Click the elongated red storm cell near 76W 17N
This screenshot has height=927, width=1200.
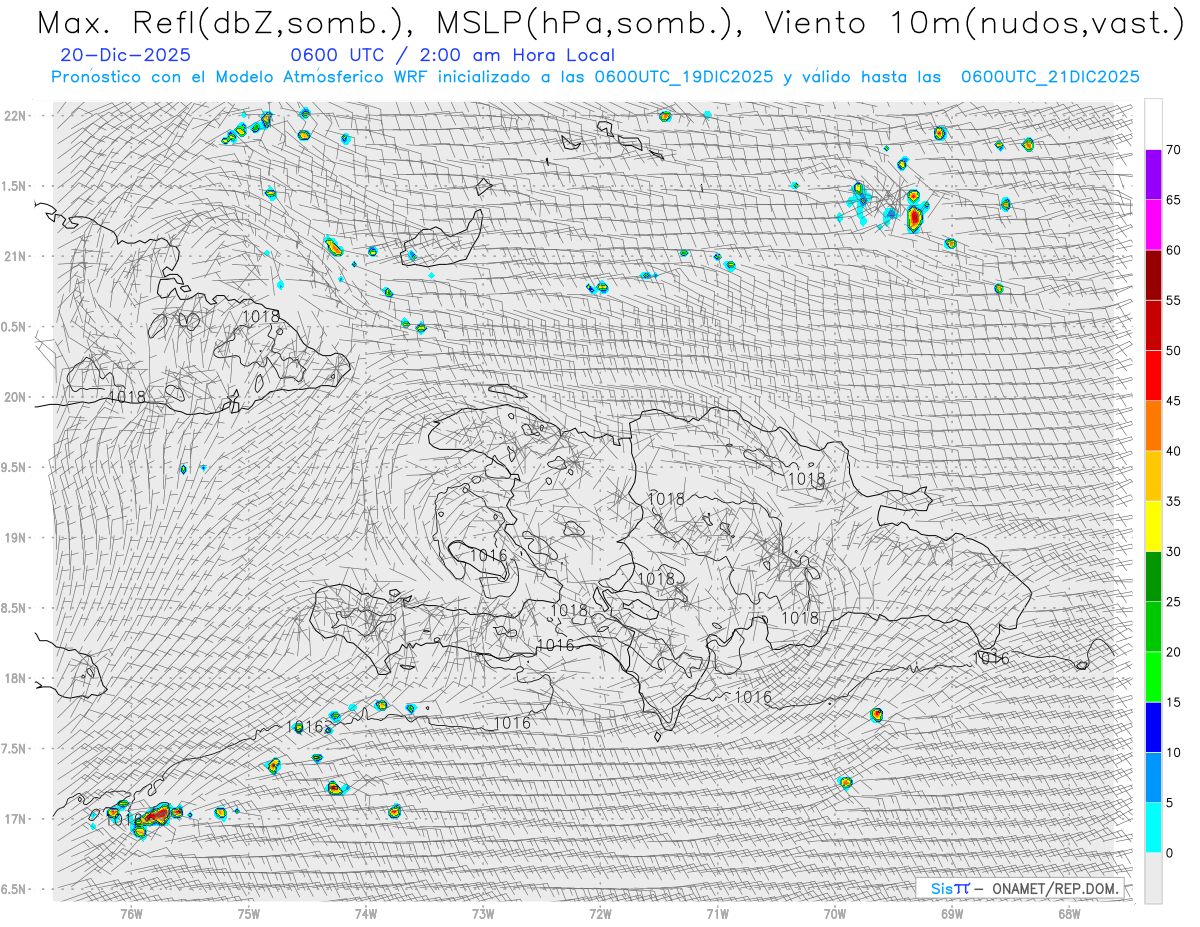[x=153, y=815]
